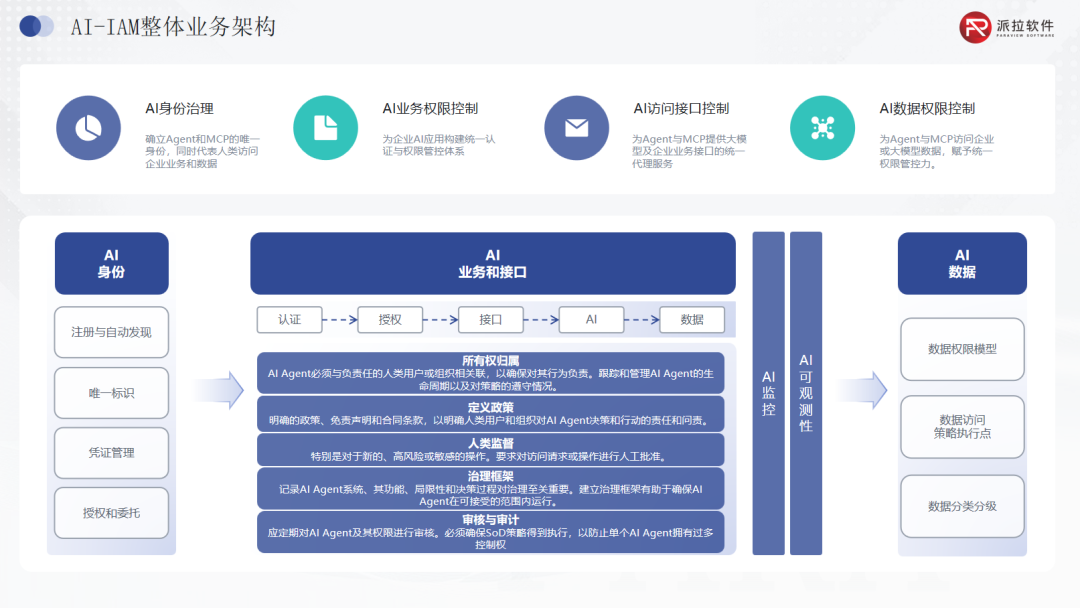Click the 认证 flow box

pos(289,319)
